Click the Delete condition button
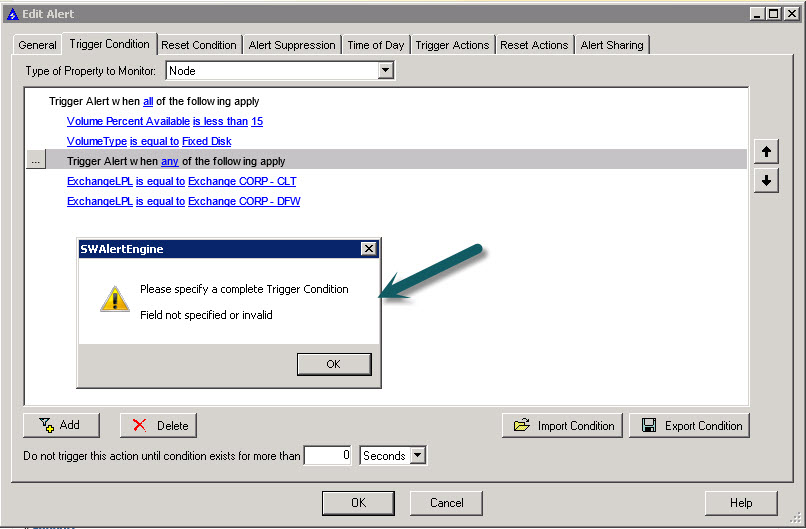This screenshot has width=806, height=529. (x=158, y=425)
